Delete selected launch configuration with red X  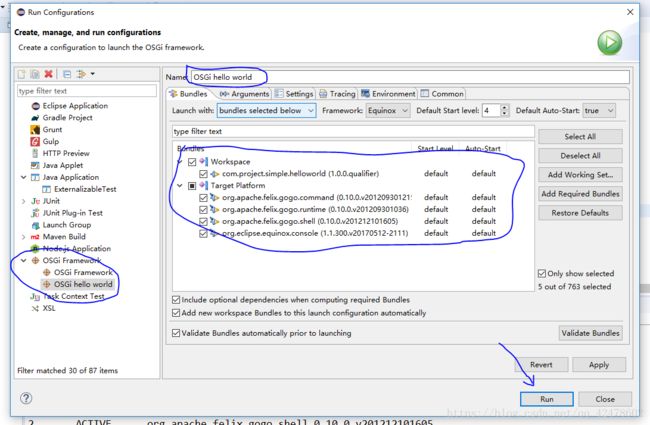(49, 74)
